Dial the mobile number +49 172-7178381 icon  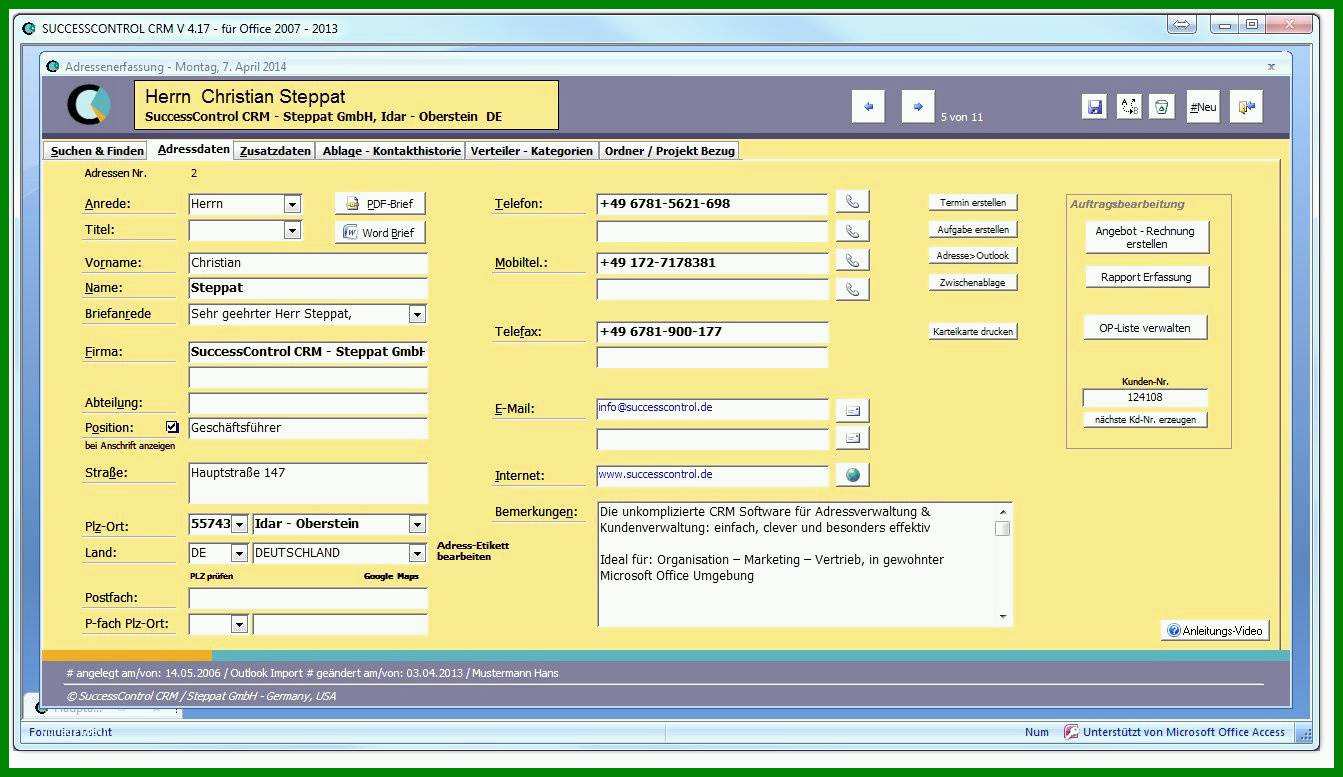852,260
